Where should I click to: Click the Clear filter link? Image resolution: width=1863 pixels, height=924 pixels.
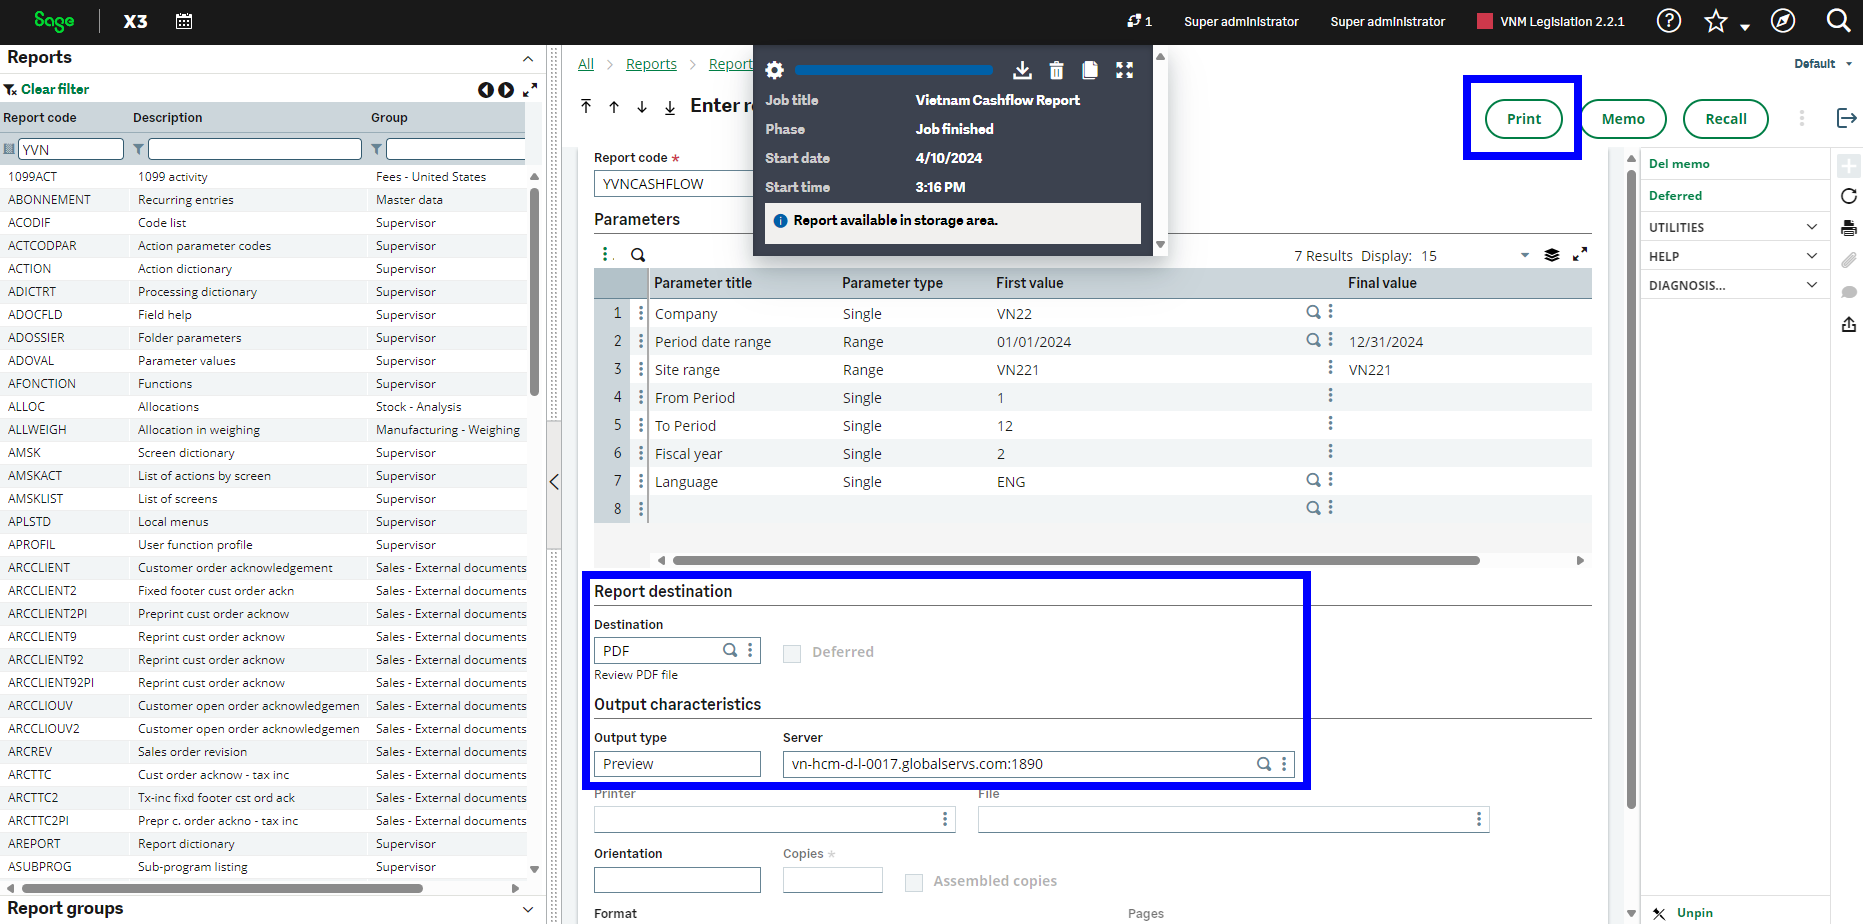click(55, 89)
